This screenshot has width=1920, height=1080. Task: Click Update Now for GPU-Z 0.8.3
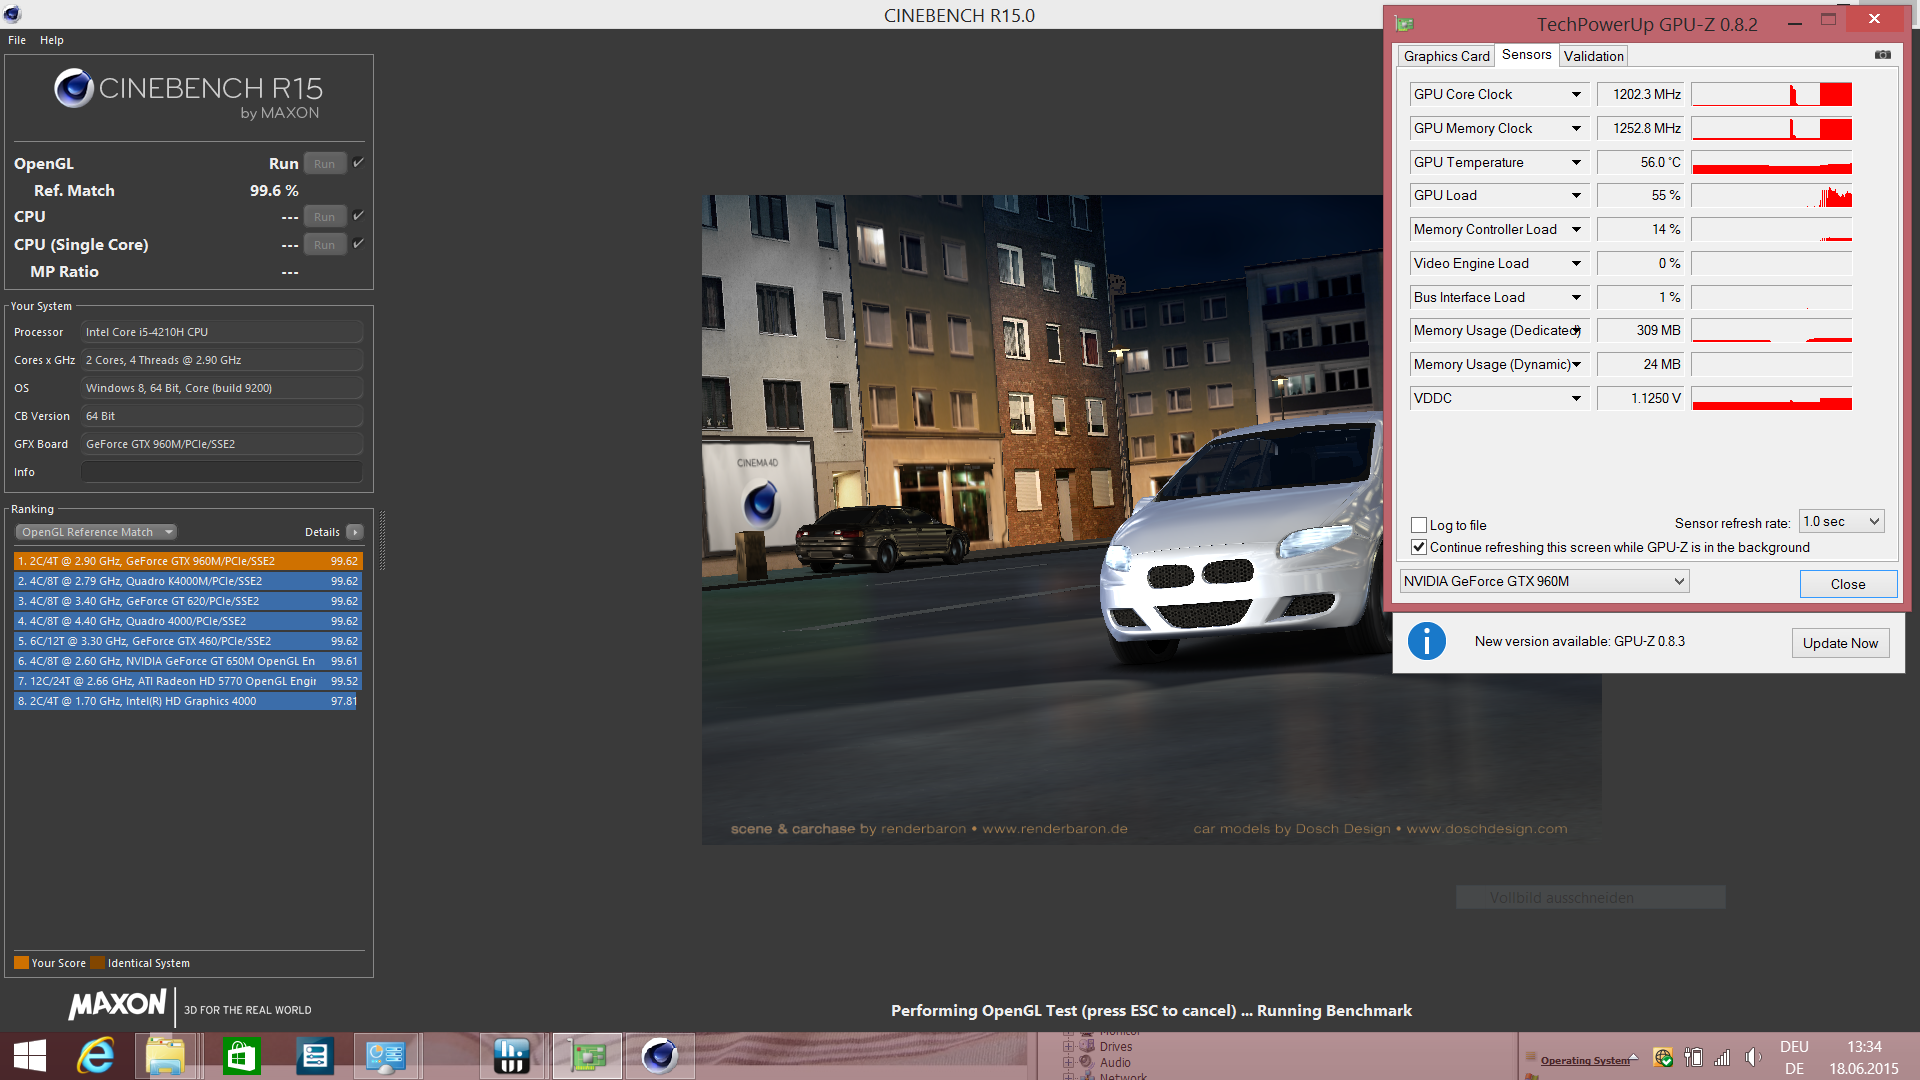1840,643
